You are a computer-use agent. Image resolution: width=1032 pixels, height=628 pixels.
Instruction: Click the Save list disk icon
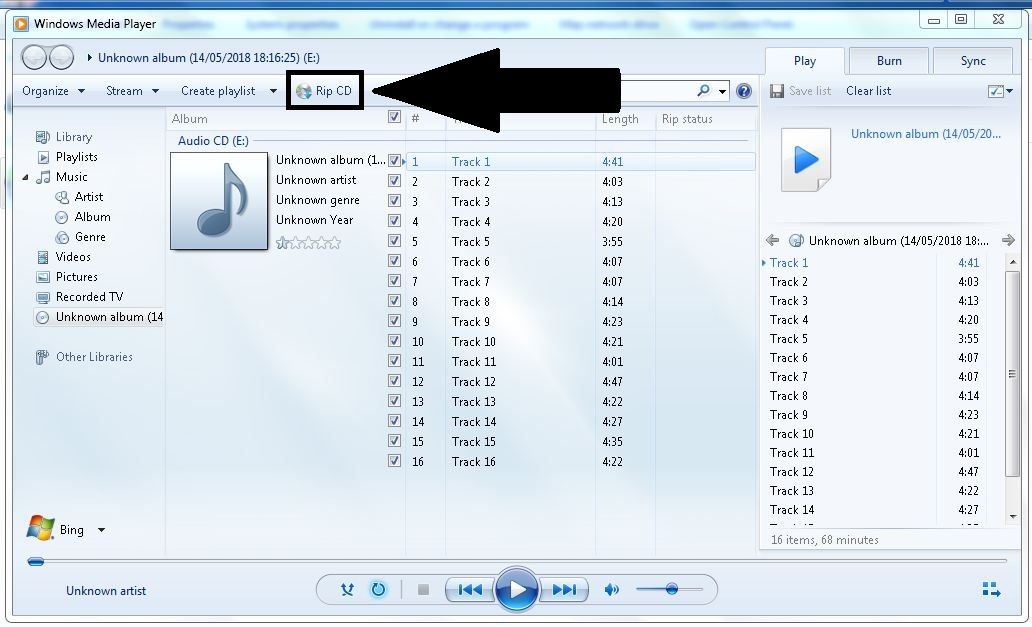777,91
